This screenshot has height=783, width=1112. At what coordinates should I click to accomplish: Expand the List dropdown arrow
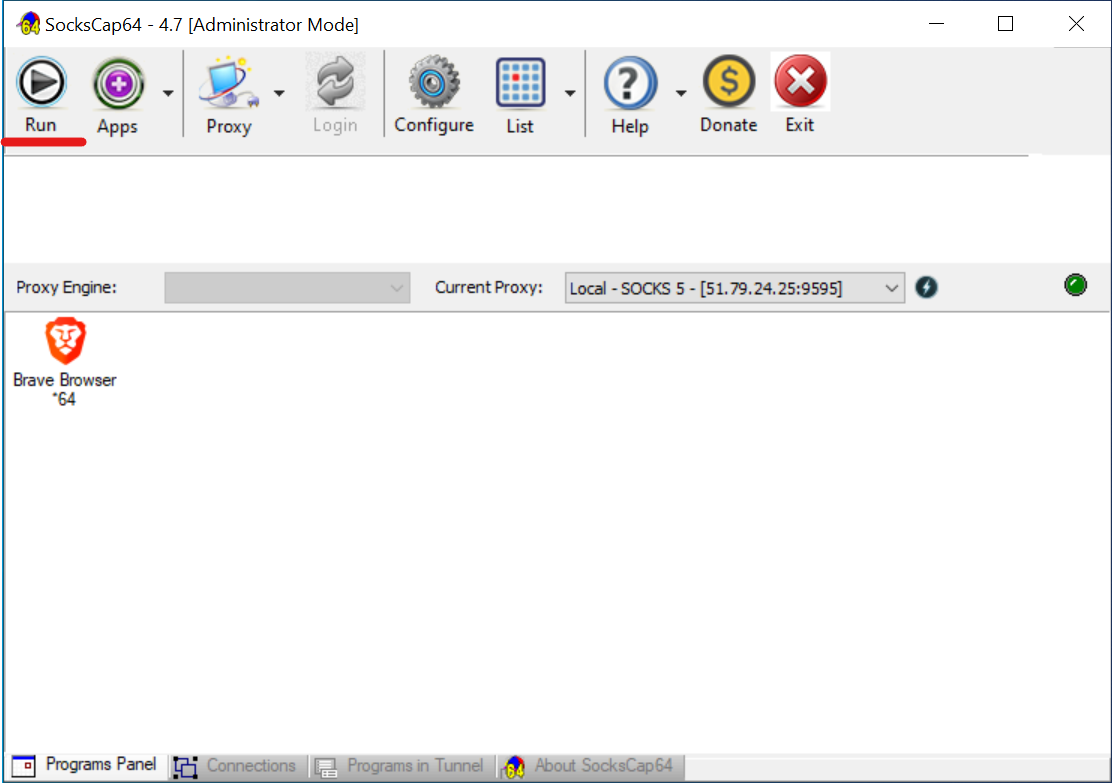(570, 93)
